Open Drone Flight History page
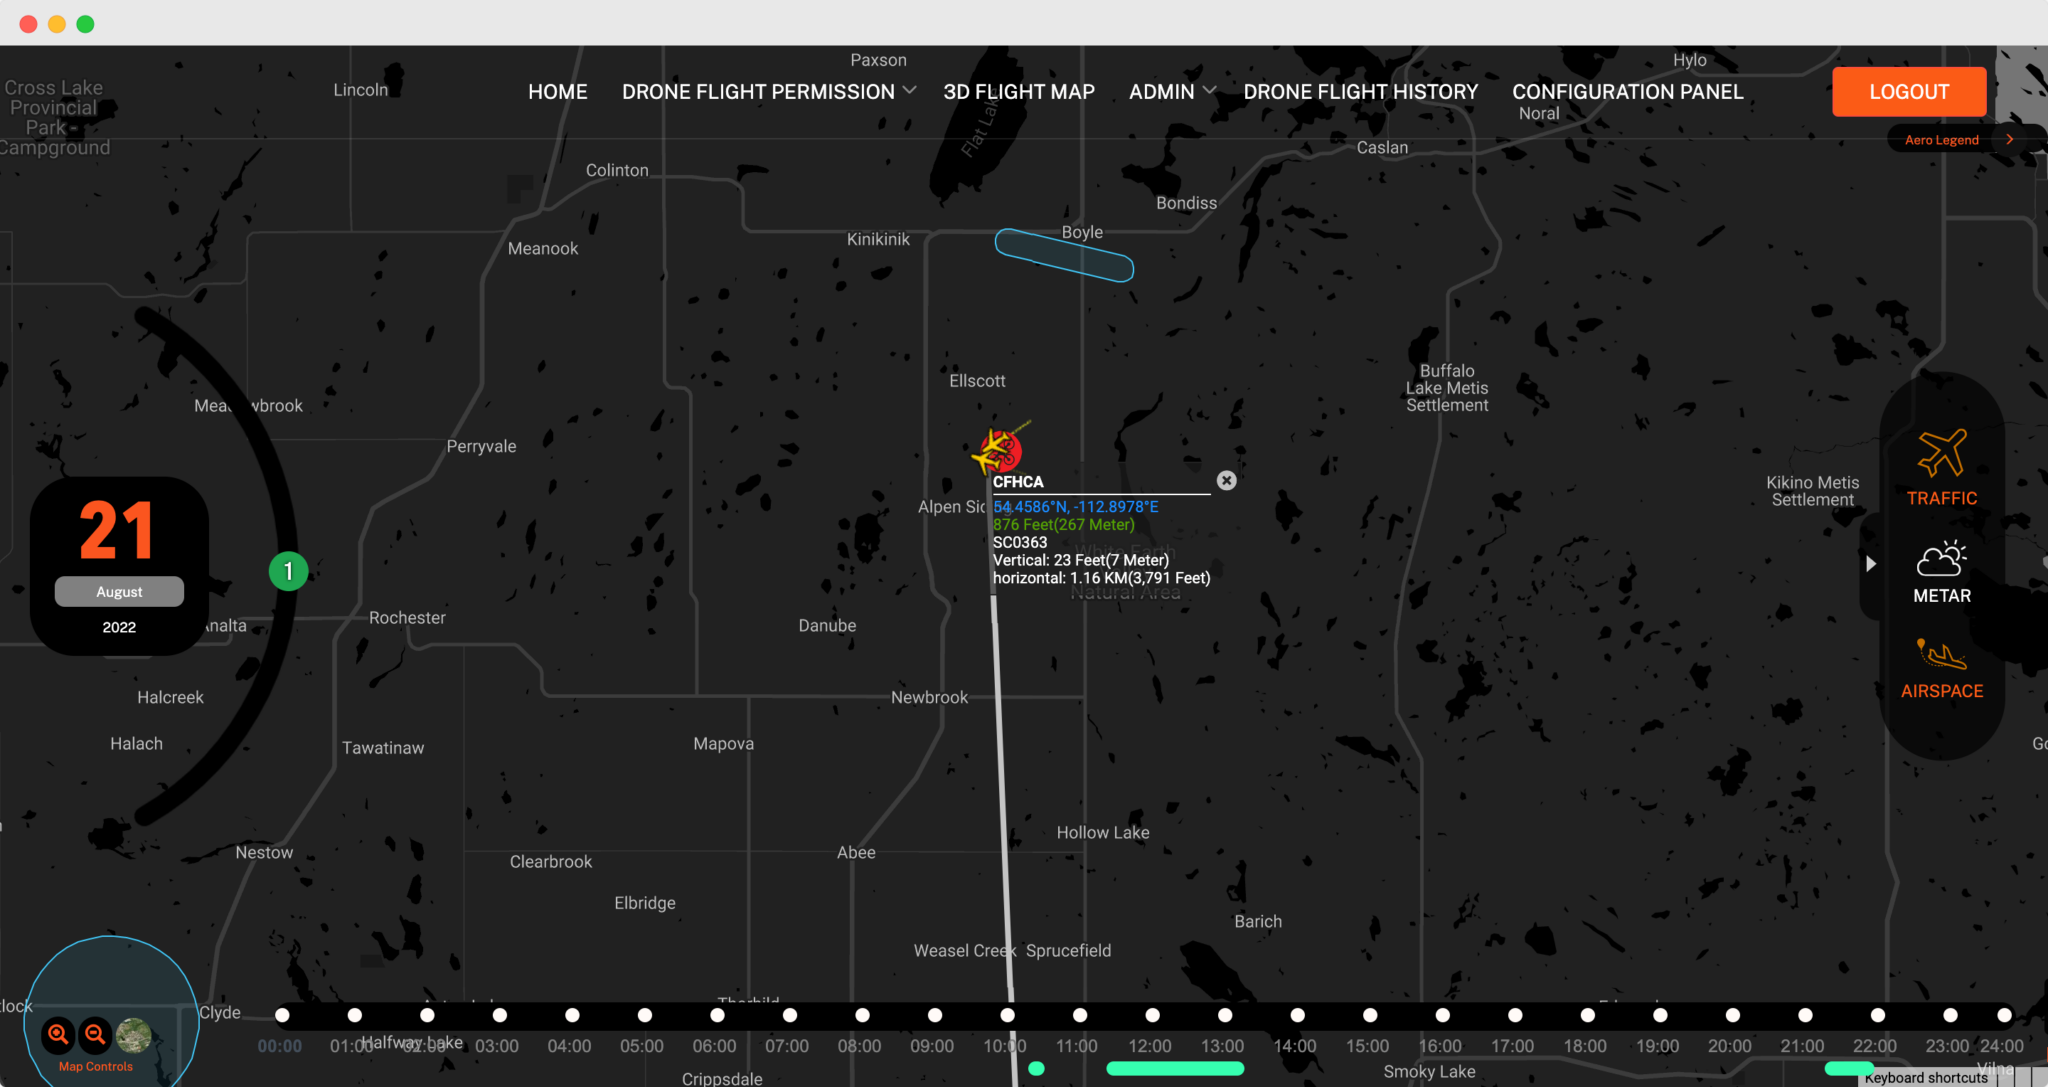 pyautogui.click(x=1360, y=92)
